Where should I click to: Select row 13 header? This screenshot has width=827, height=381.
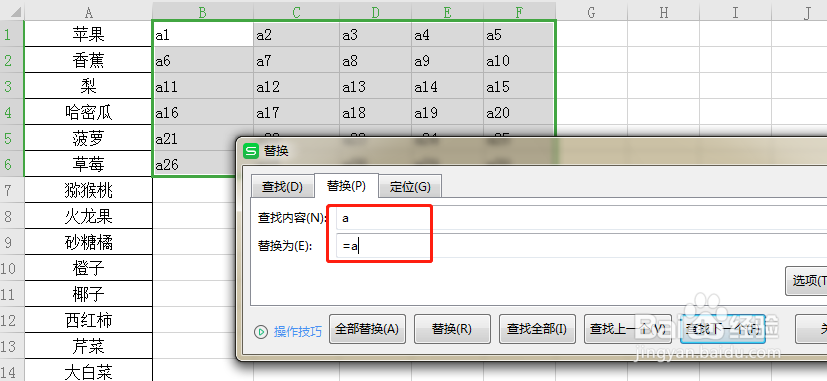(12, 346)
